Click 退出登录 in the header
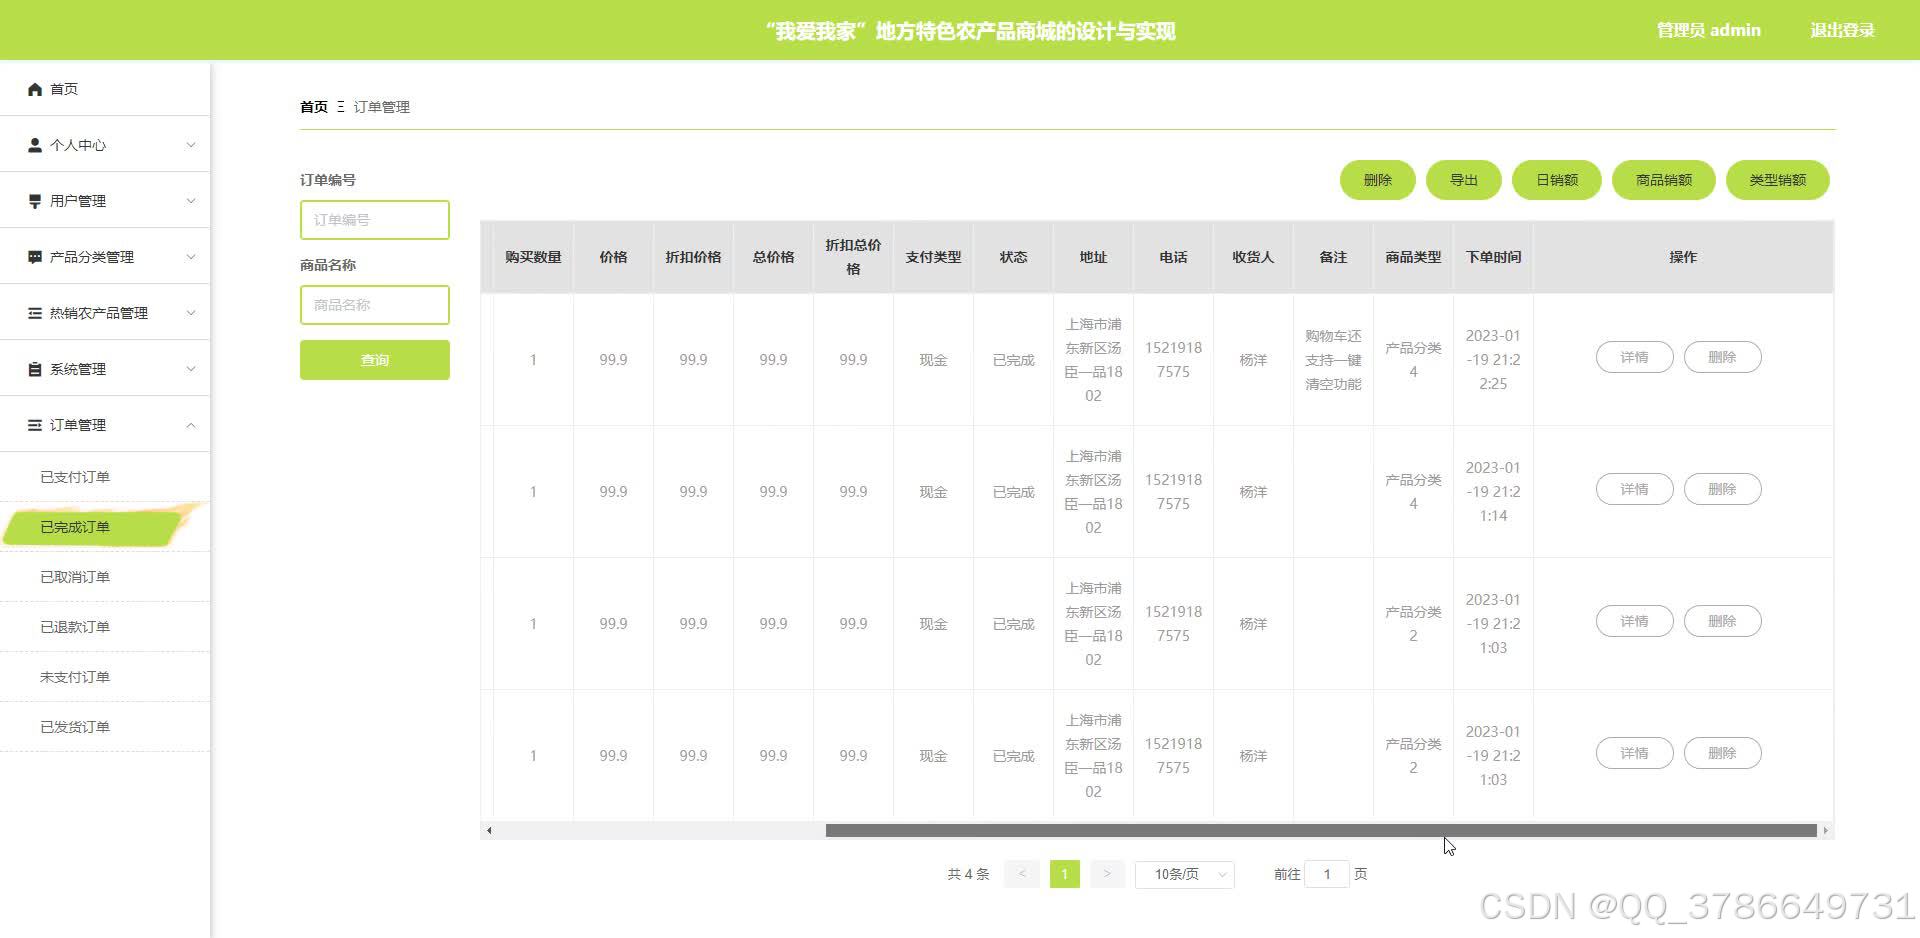 [x=1842, y=30]
